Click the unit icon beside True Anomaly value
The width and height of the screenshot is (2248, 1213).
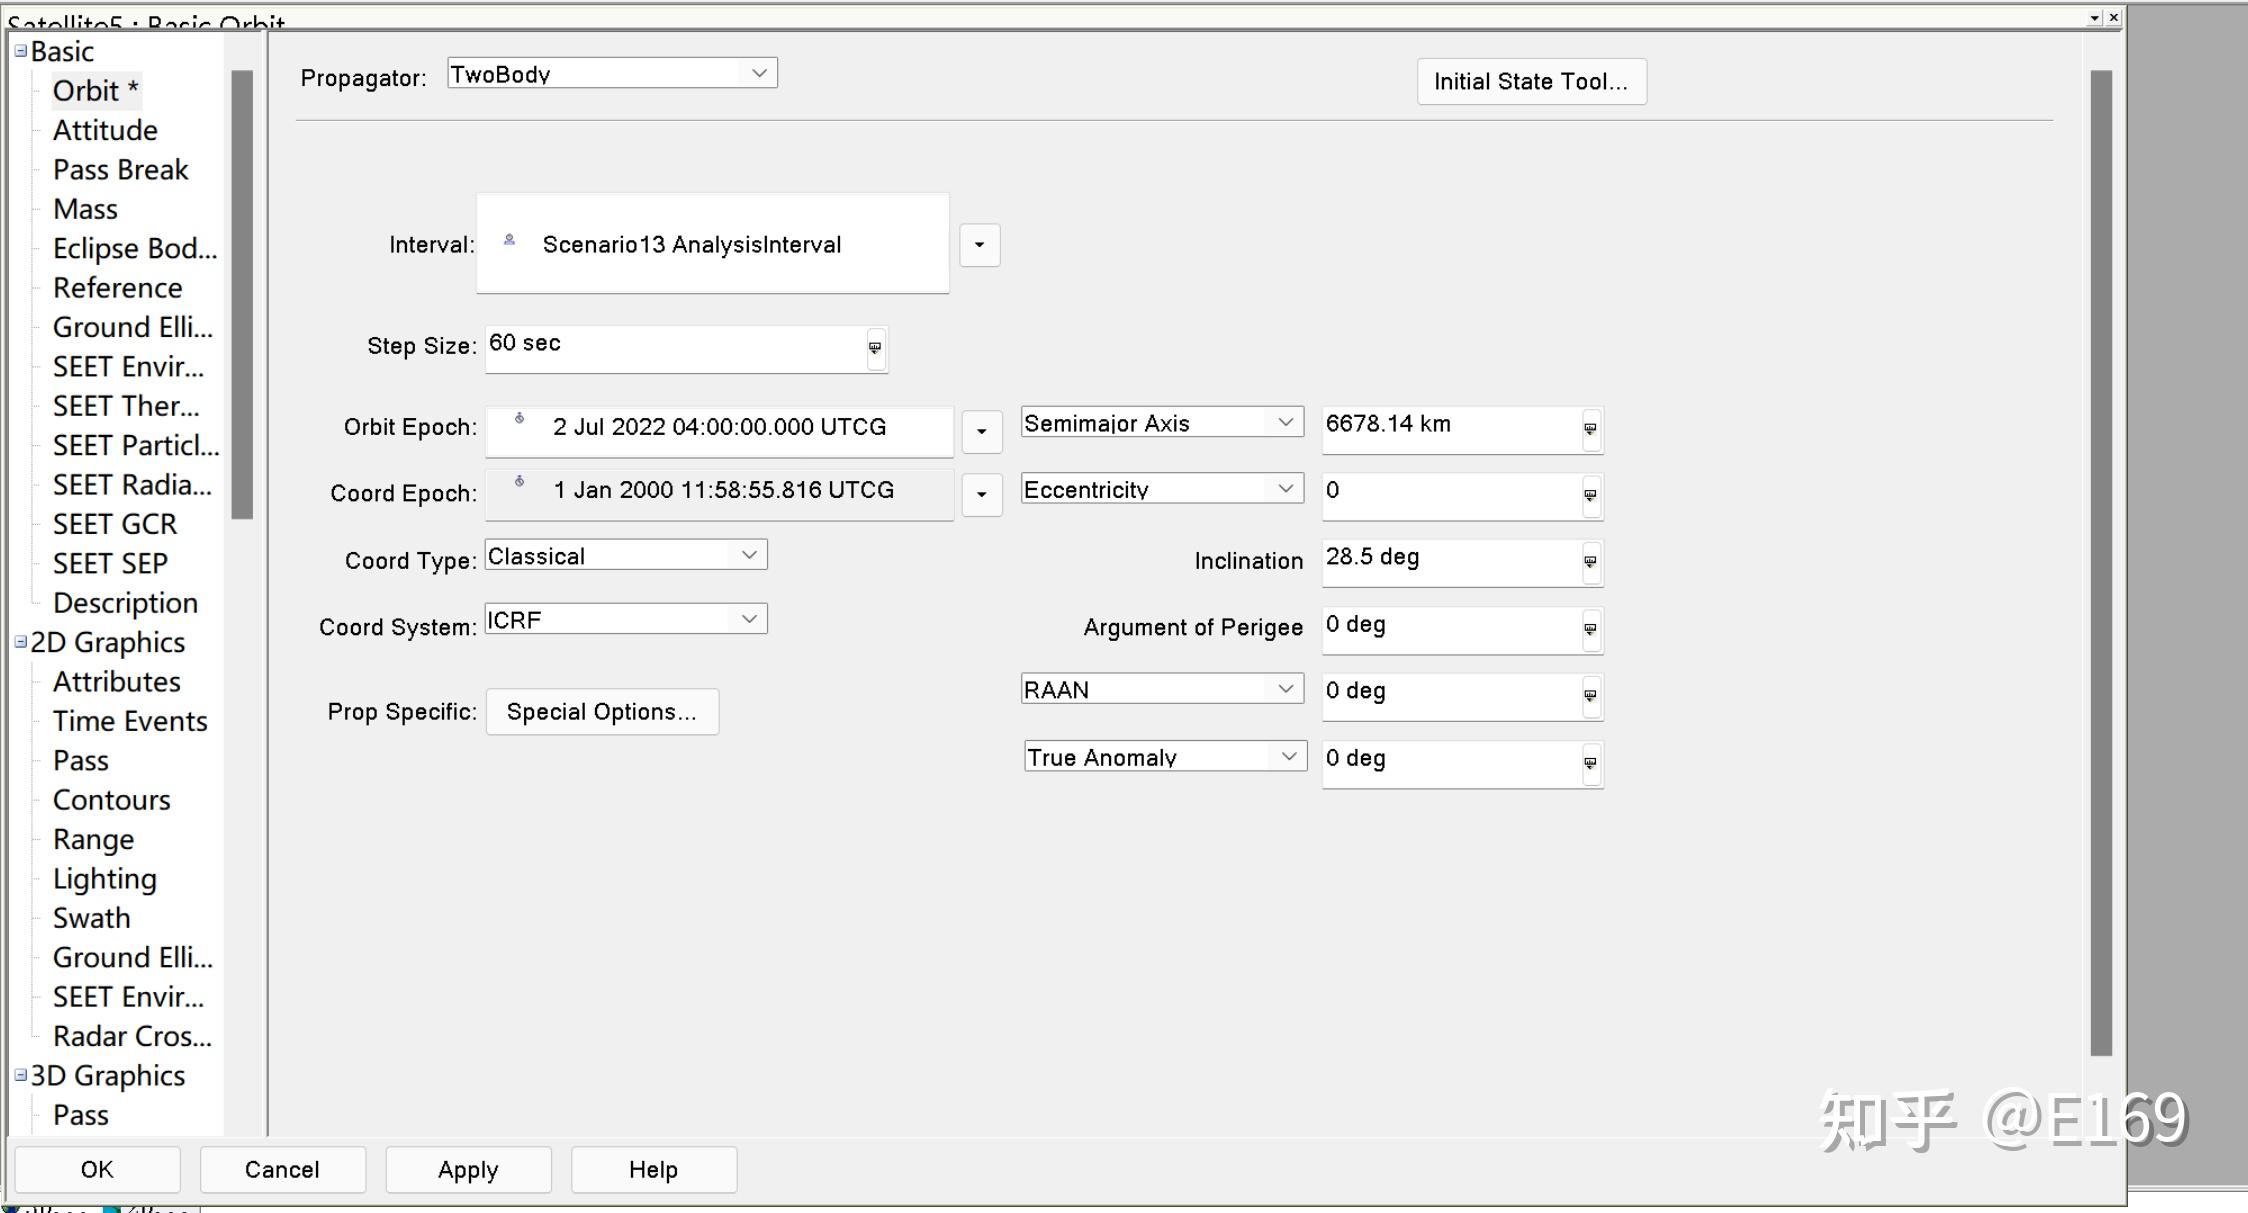pyautogui.click(x=1590, y=763)
